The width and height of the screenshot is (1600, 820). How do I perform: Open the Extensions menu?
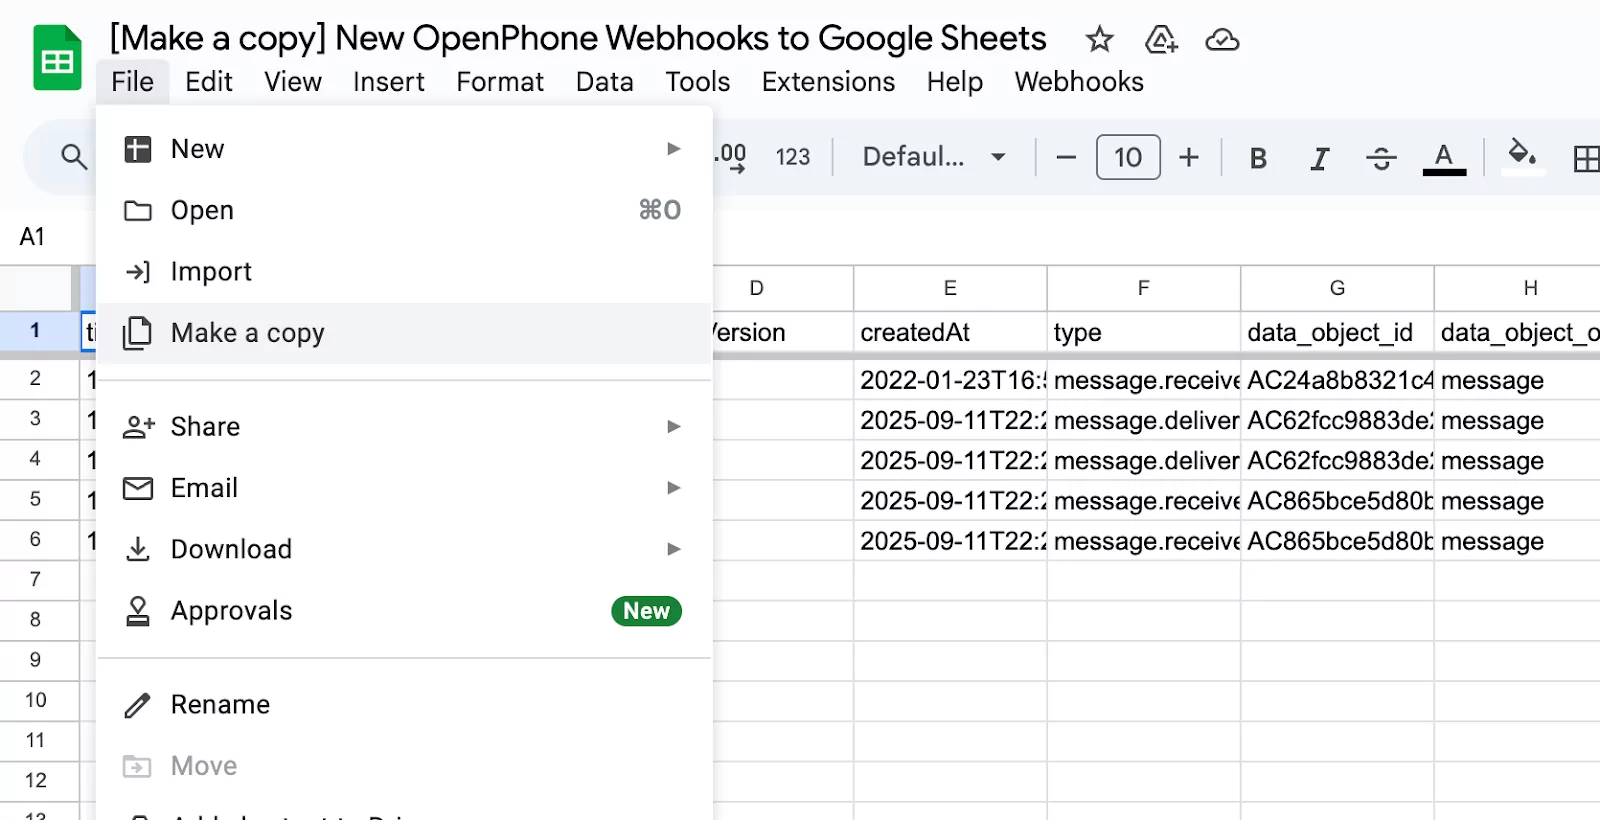pyautogui.click(x=828, y=82)
